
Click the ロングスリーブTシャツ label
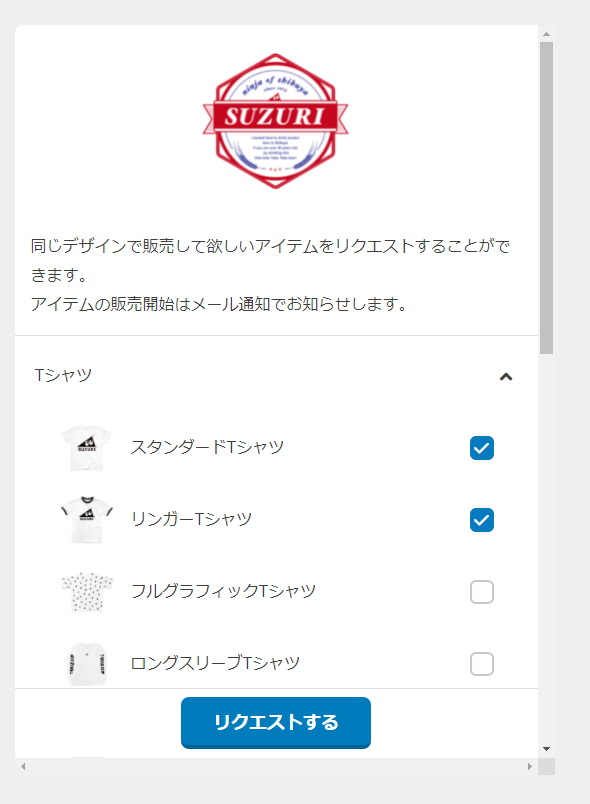215,663
